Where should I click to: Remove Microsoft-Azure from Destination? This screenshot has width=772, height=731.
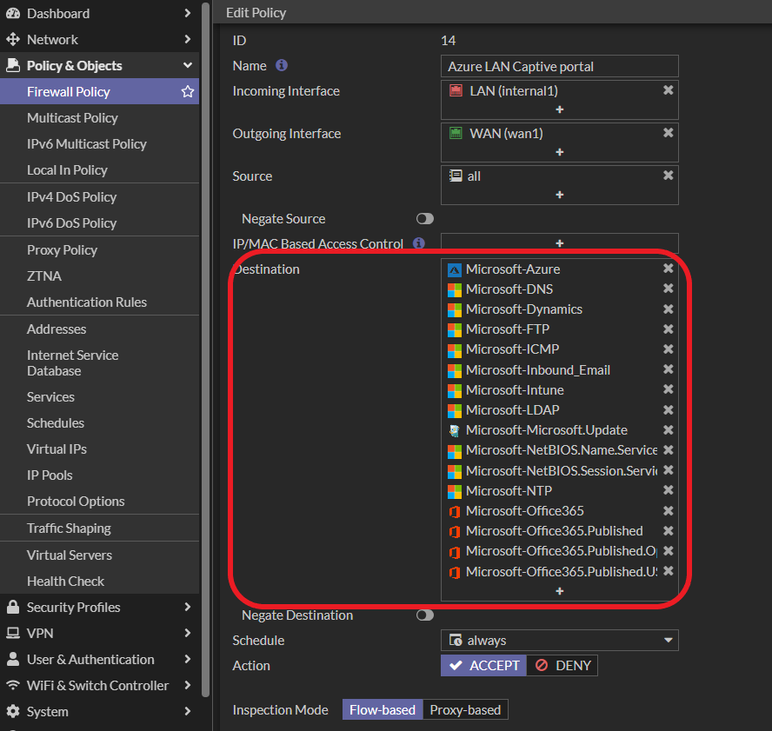668,268
